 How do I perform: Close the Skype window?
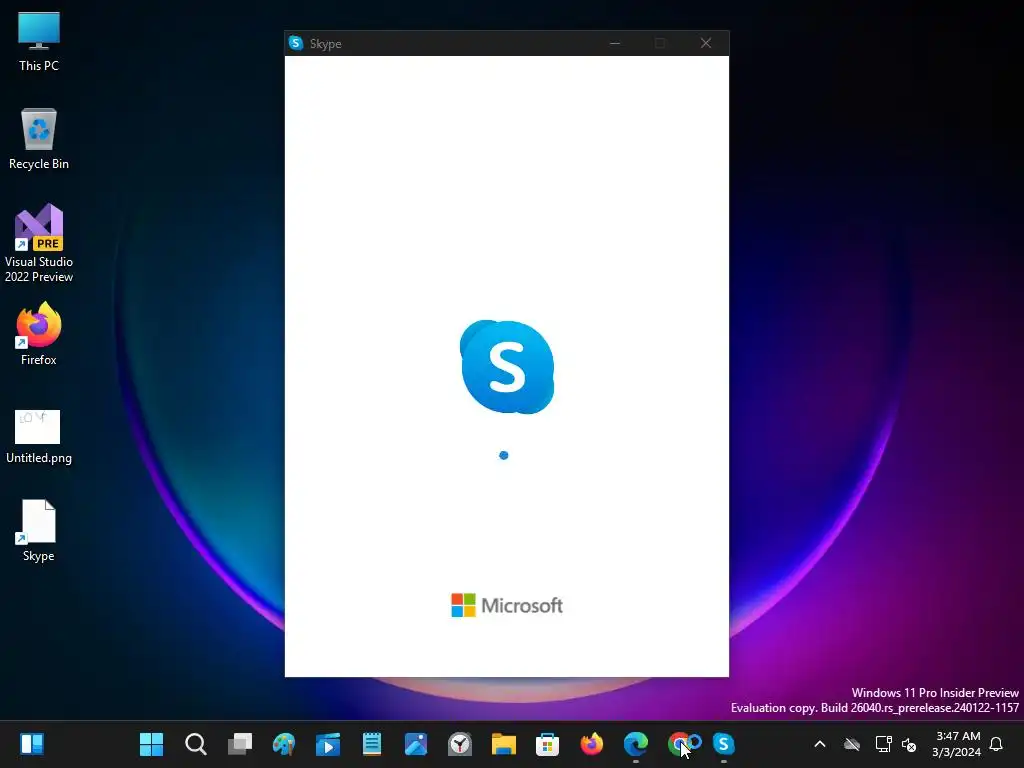706,43
